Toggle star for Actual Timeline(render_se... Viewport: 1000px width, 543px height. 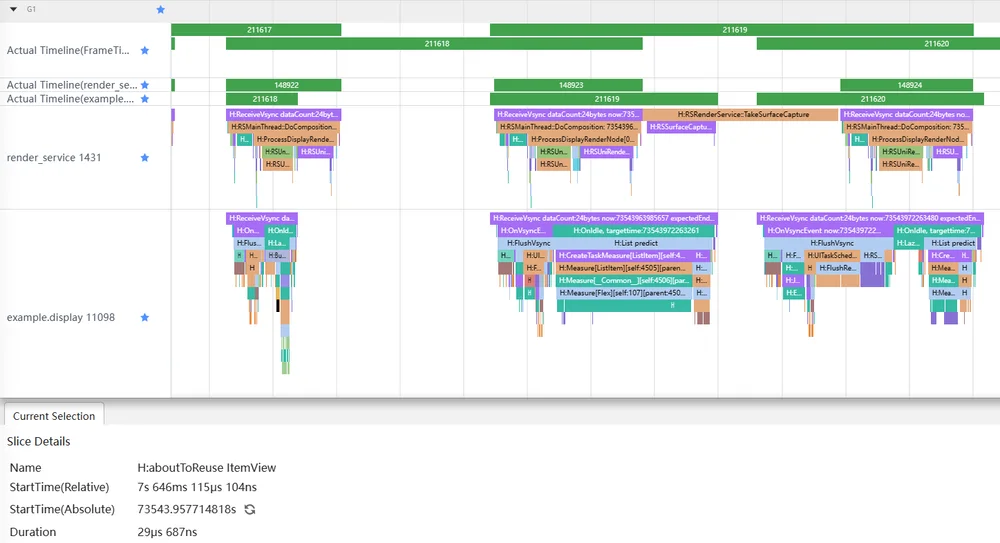click(145, 85)
